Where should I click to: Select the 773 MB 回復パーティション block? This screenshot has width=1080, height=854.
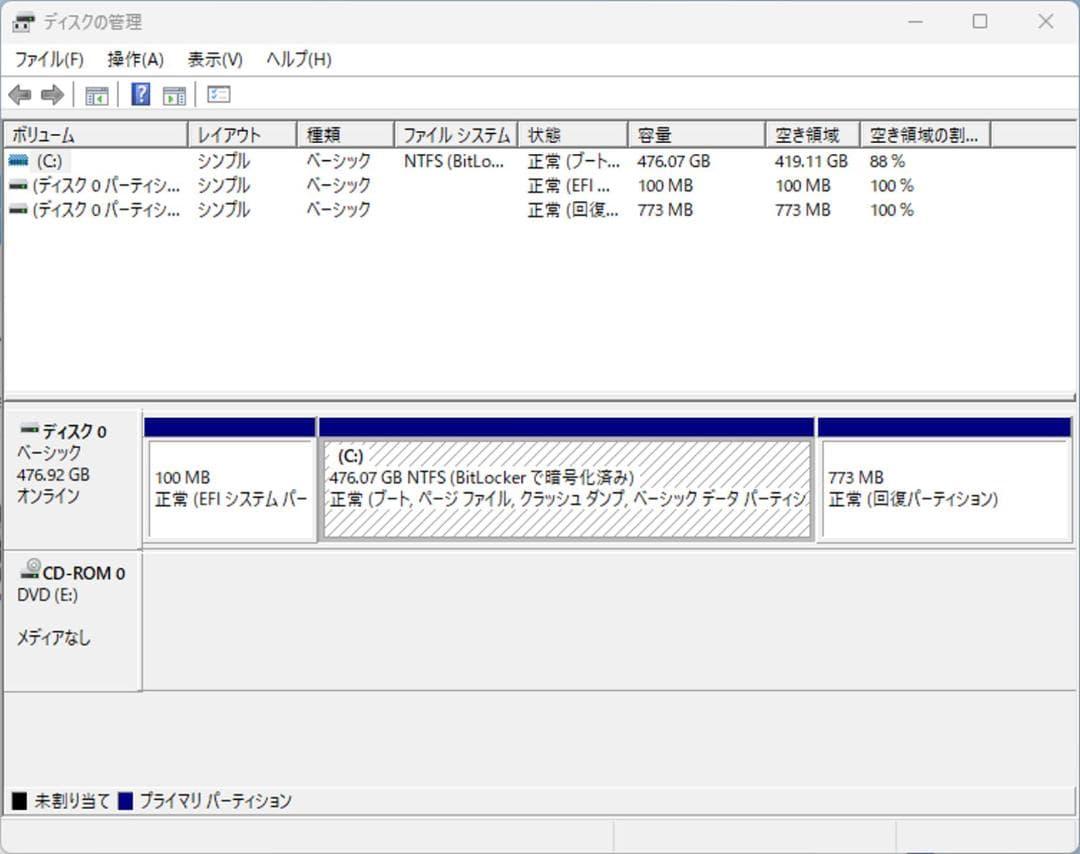point(943,480)
